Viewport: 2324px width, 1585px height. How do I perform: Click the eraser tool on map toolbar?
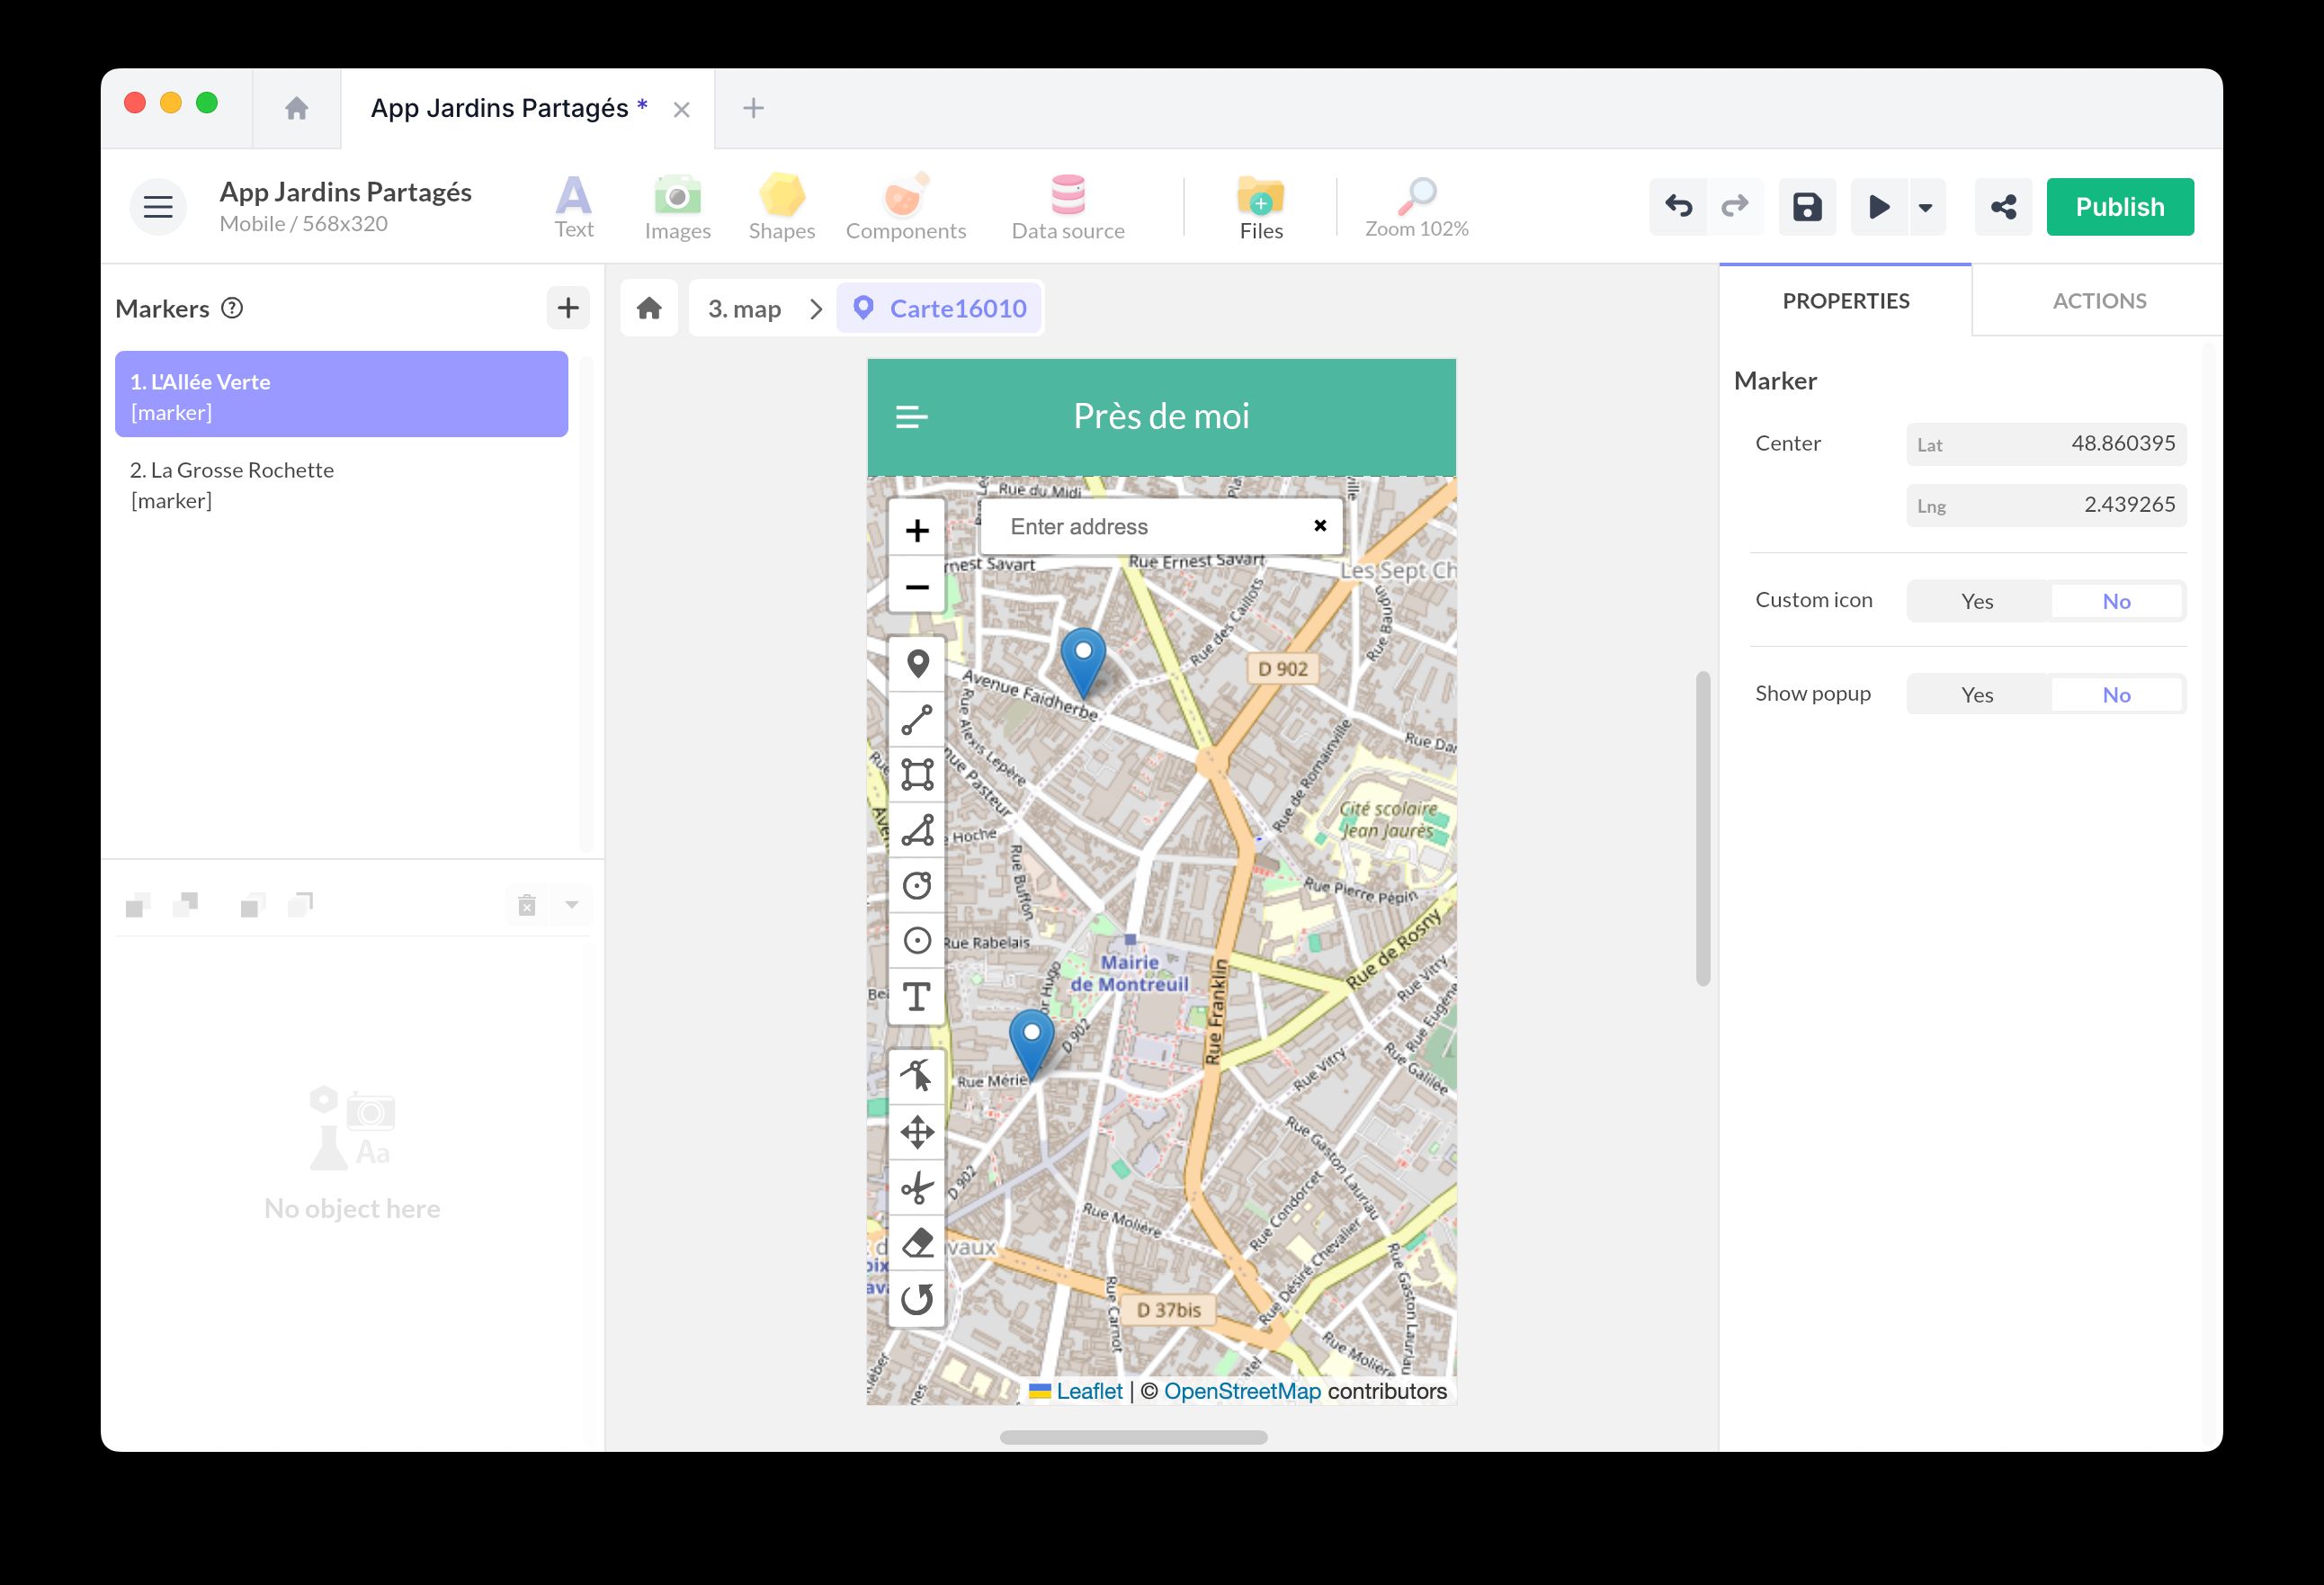(917, 1243)
